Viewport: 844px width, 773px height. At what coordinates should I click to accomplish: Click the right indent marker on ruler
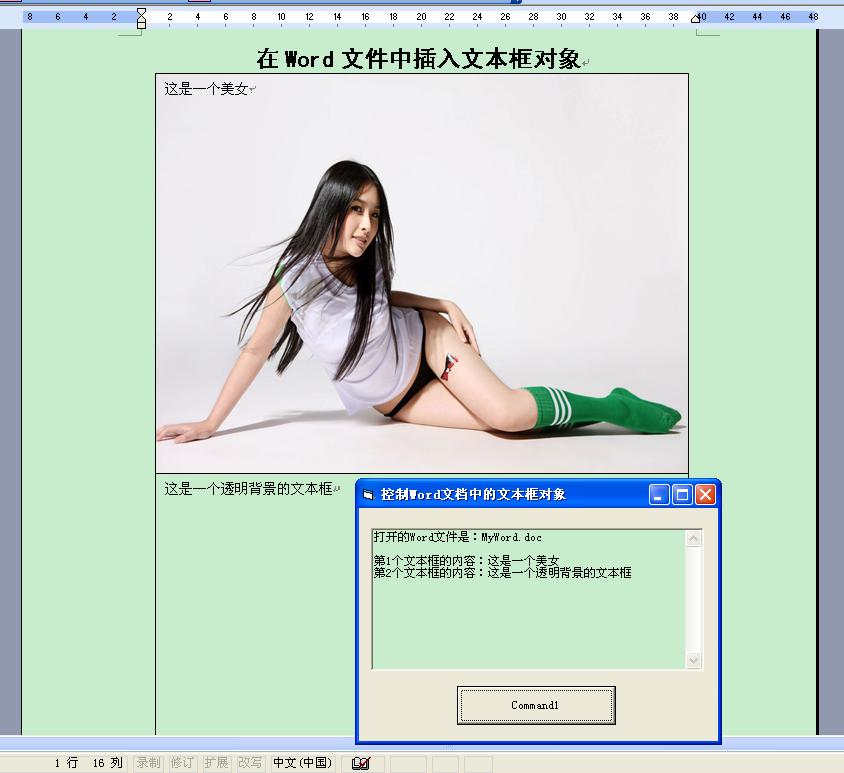point(695,19)
